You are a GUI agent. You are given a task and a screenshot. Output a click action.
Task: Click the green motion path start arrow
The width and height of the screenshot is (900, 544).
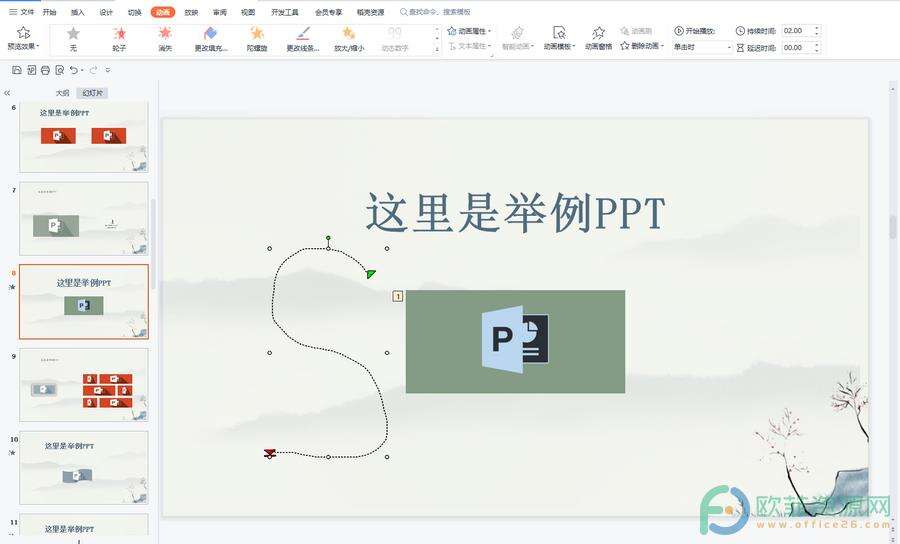(x=371, y=274)
